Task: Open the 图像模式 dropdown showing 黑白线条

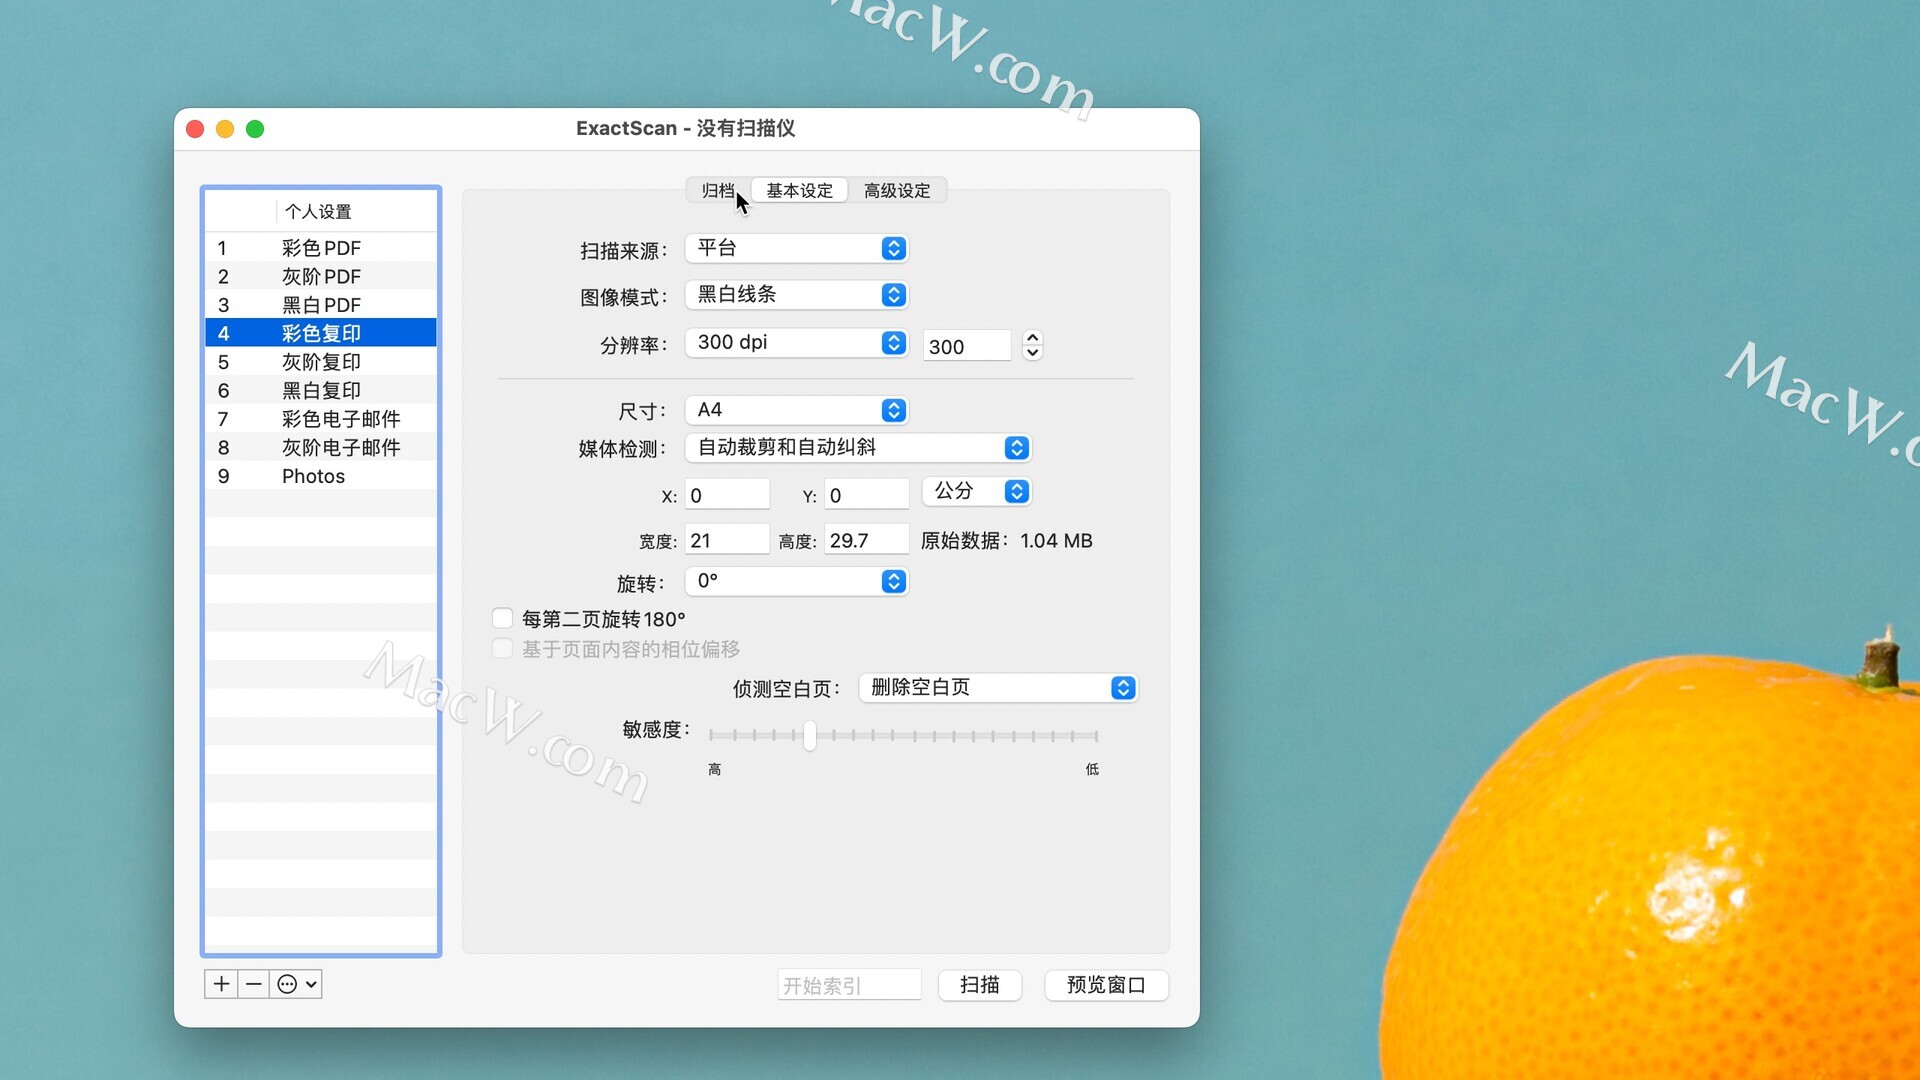Action: click(x=796, y=295)
